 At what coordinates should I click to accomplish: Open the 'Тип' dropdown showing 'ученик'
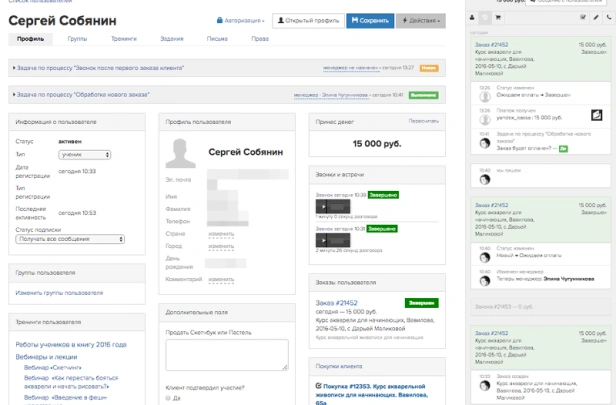84,155
